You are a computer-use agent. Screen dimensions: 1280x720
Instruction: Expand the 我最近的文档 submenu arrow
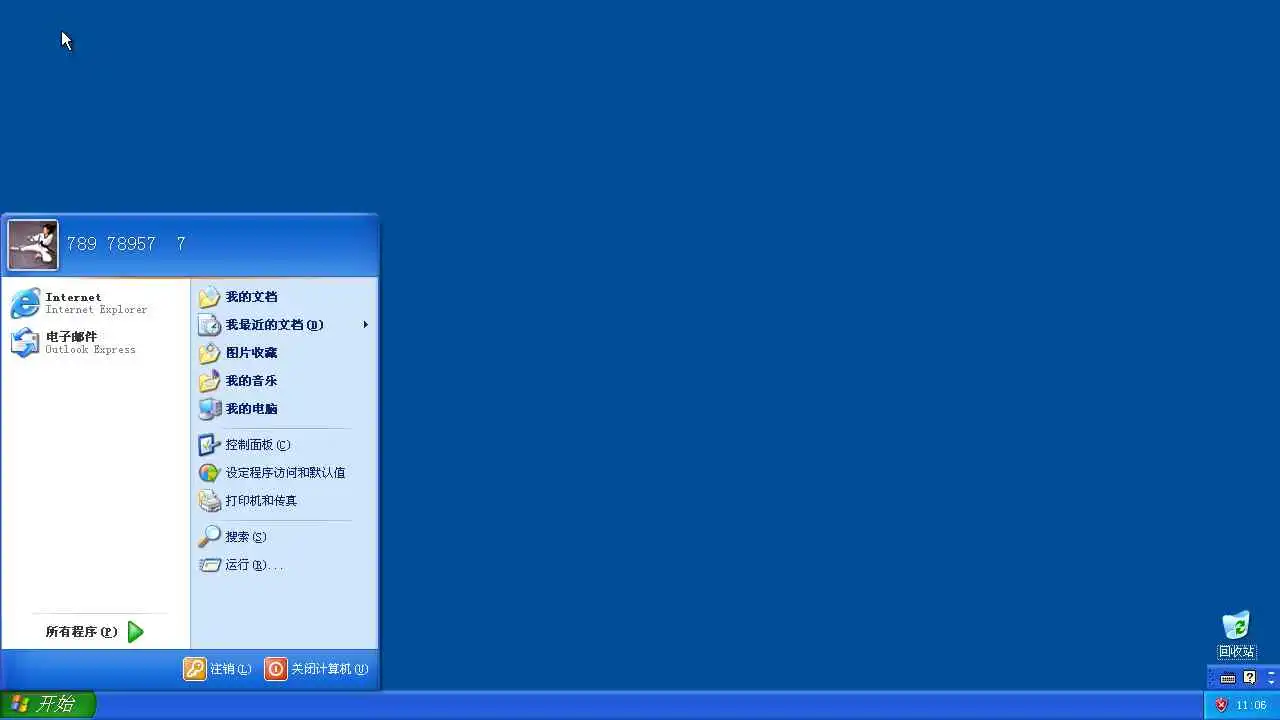366,325
